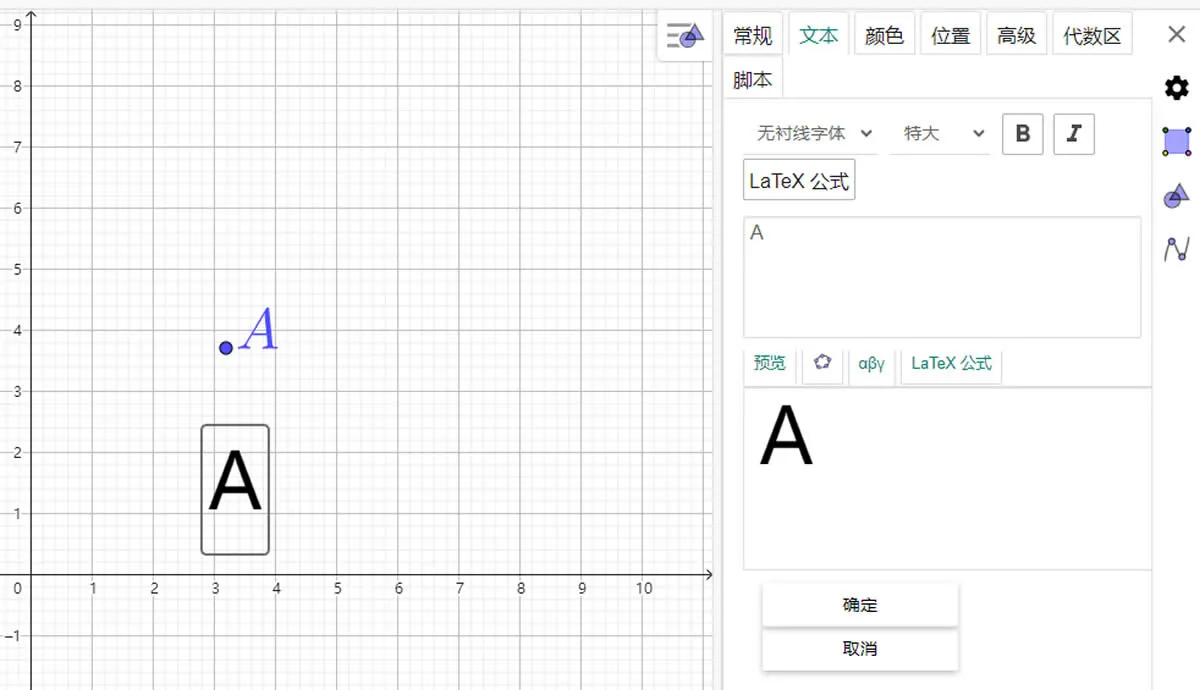Expand the 无衬线字体 font dropdown
The height and width of the screenshot is (690, 1200).
pos(812,133)
